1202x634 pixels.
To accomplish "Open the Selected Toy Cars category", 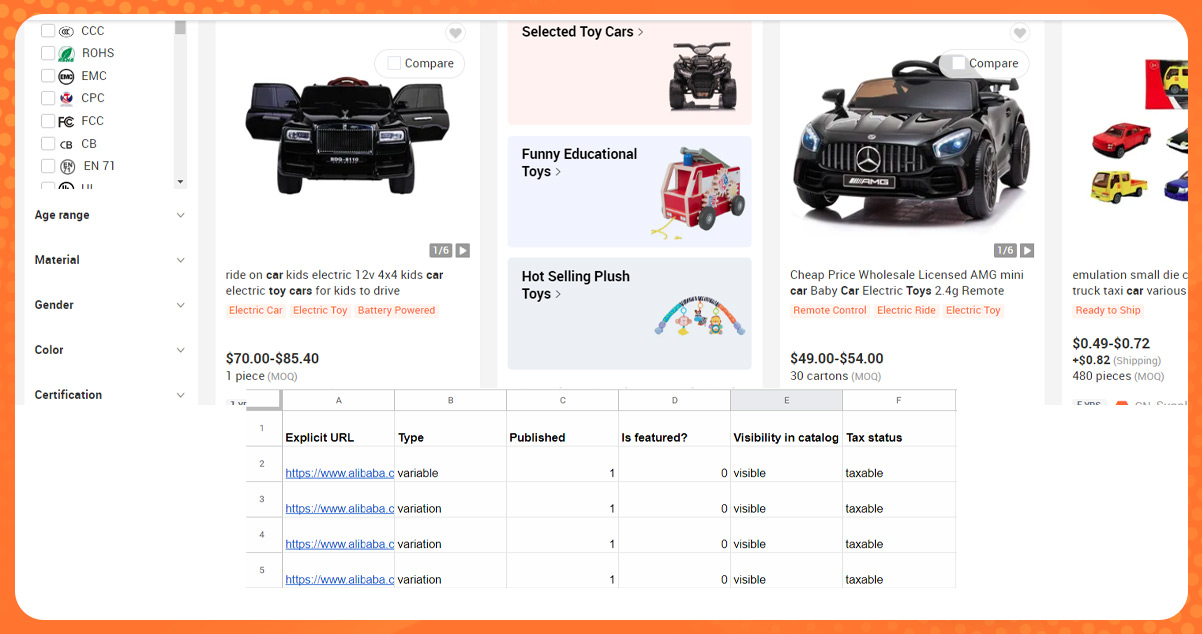I will pos(629,70).
